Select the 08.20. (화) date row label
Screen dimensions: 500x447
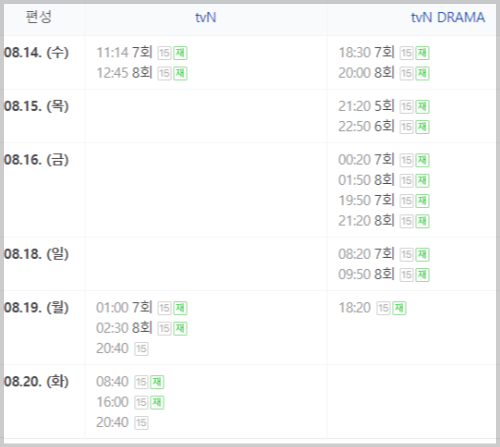[x=36, y=381]
